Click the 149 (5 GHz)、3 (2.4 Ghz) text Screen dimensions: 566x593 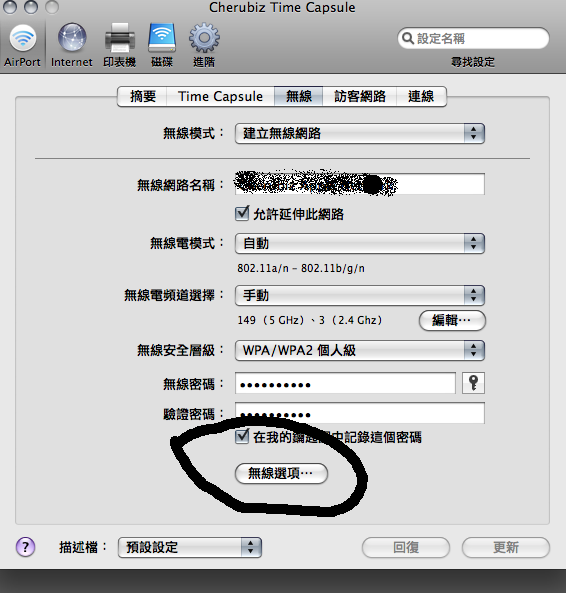(310, 320)
